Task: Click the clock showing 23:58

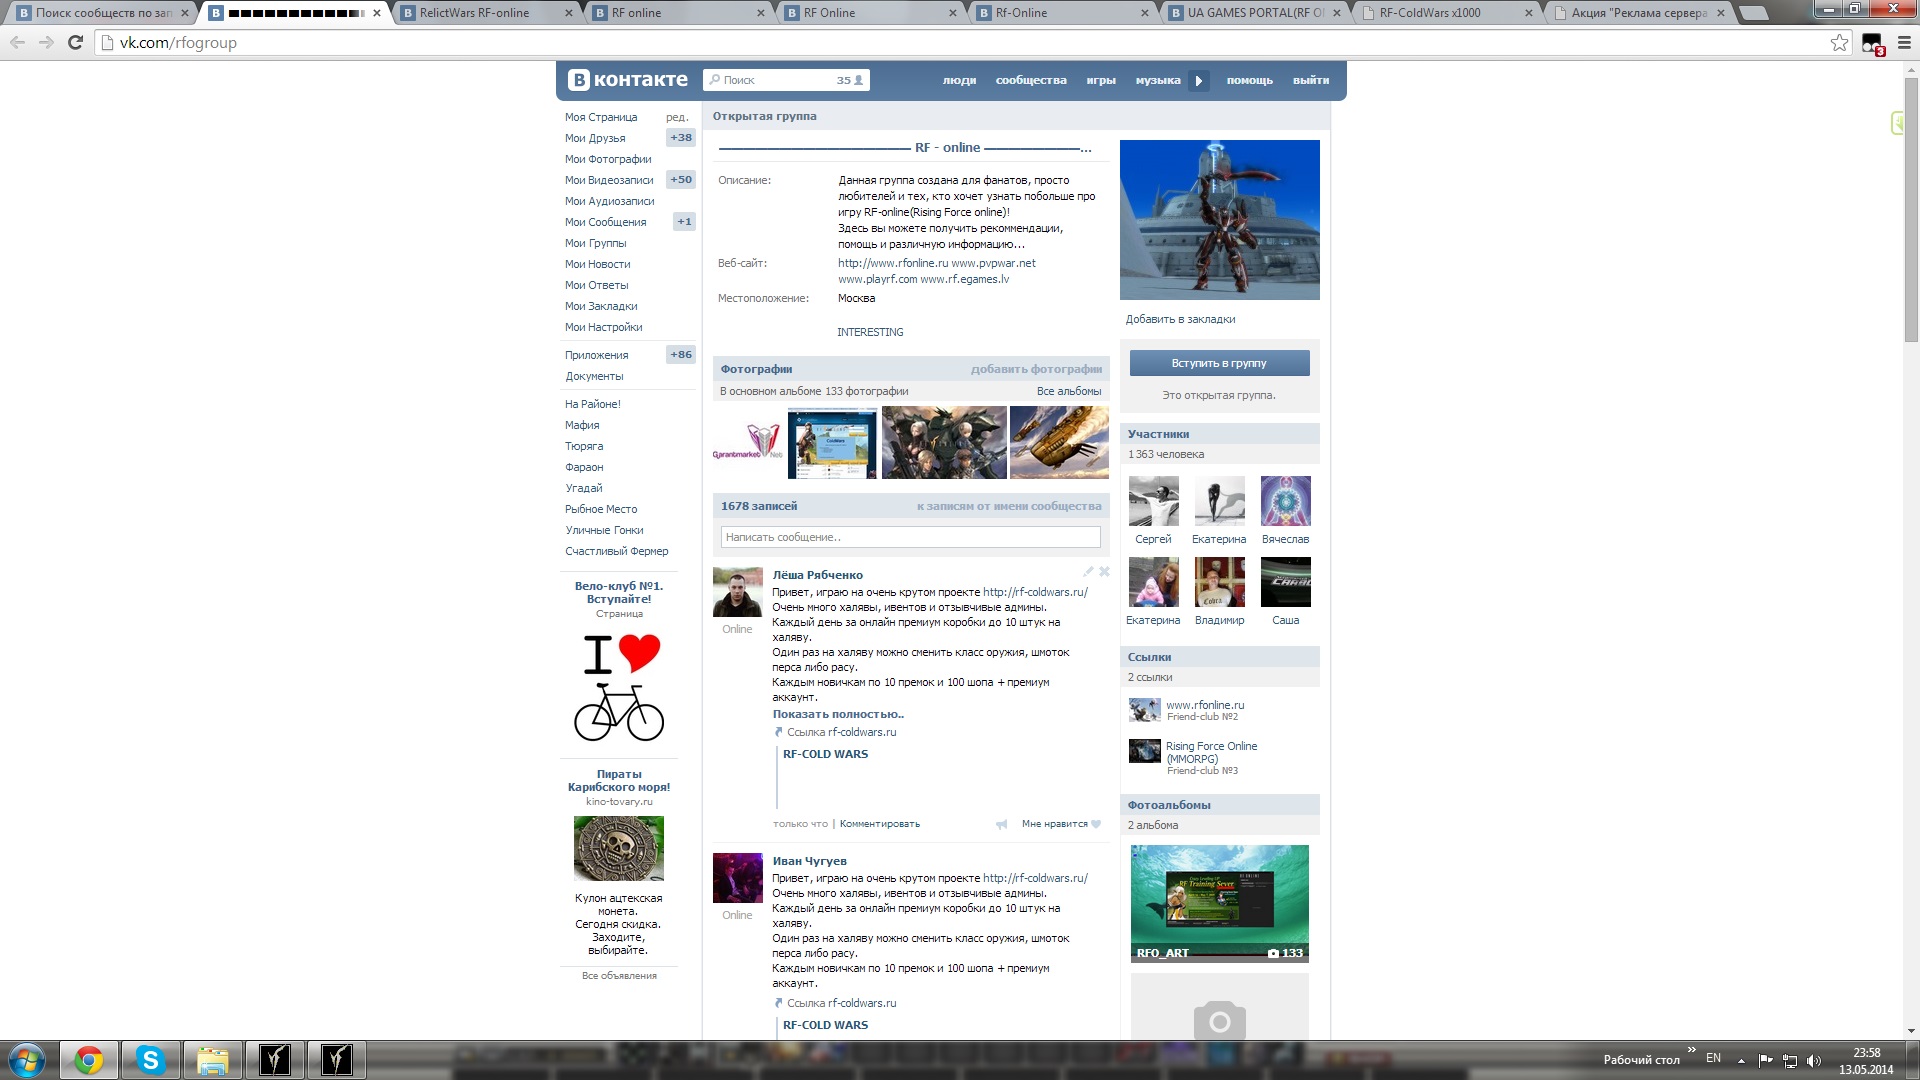Action: click(x=1866, y=1053)
